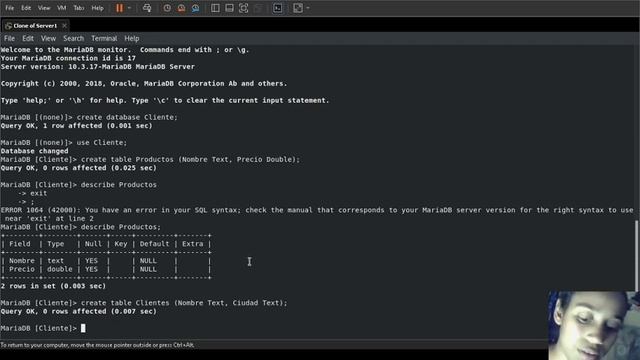Open the power options dropdown beside the pause button

[129, 8]
